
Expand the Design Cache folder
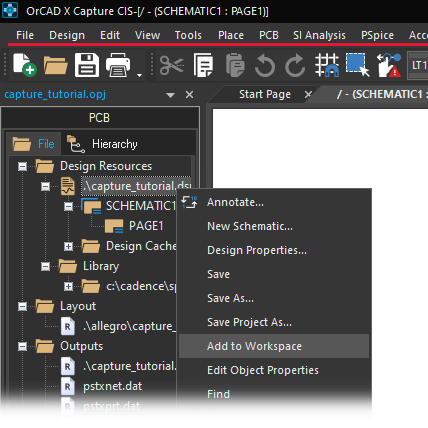(x=68, y=246)
